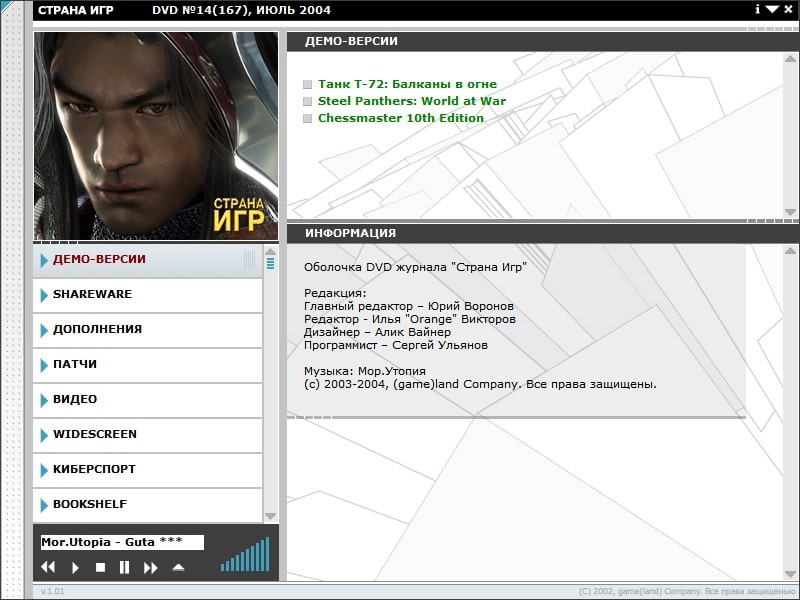Click the Страна Игр cover image
The width and height of the screenshot is (800, 600).
click(156, 136)
